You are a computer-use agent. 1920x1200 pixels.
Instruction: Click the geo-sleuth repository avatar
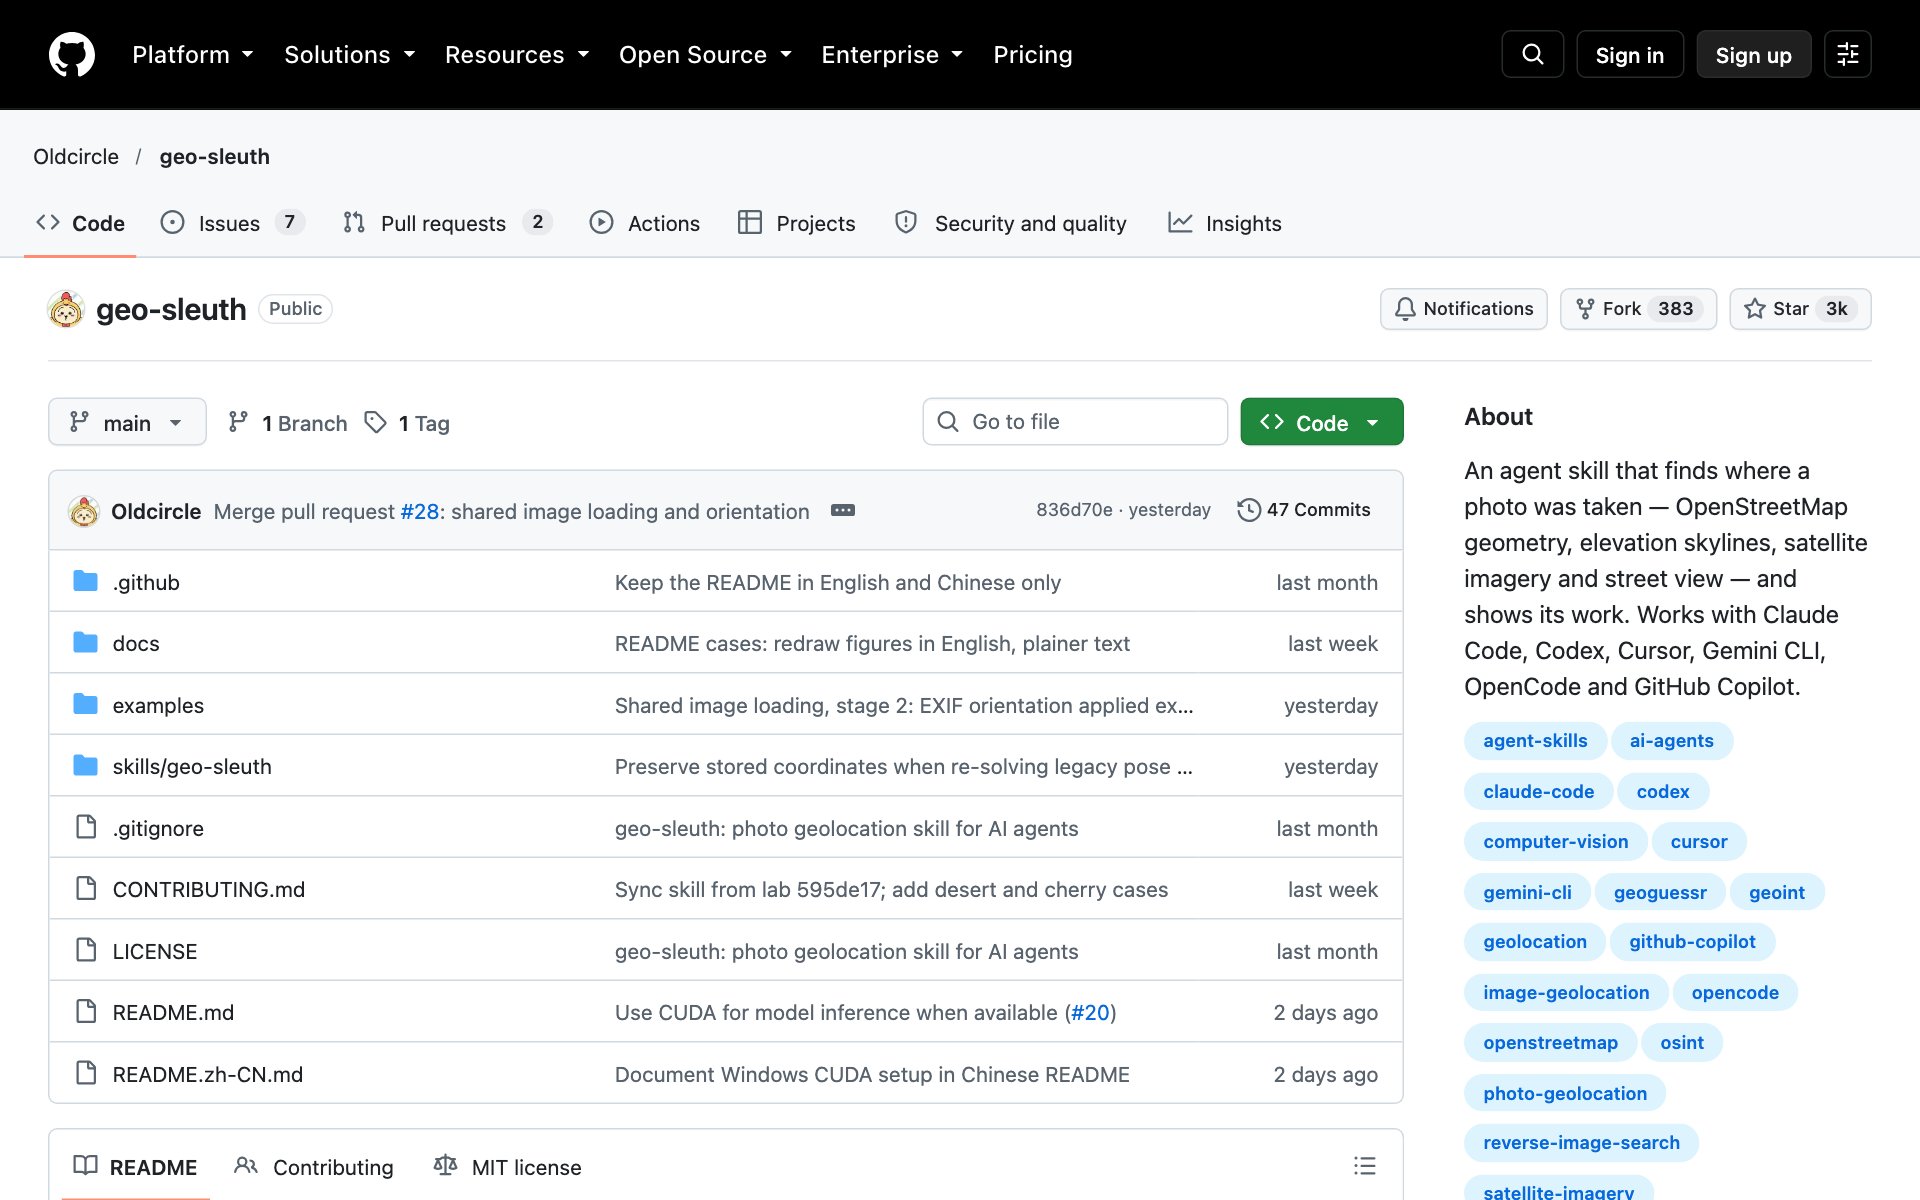point(66,309)
